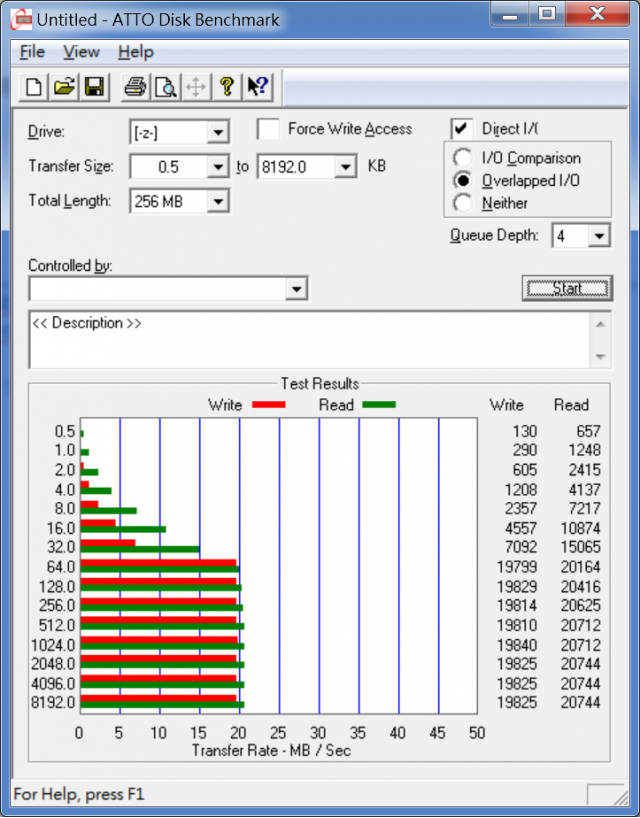
Task: Uncheck the Direct I/O checkbox
Action: pos(462,129)
